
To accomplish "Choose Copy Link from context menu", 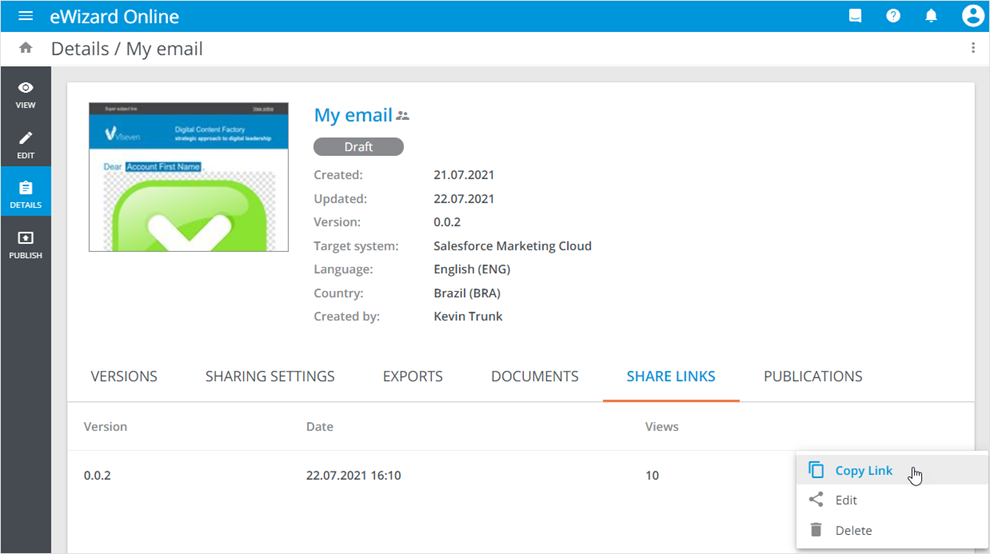I will pyautogui.click(x=863, y=471).
